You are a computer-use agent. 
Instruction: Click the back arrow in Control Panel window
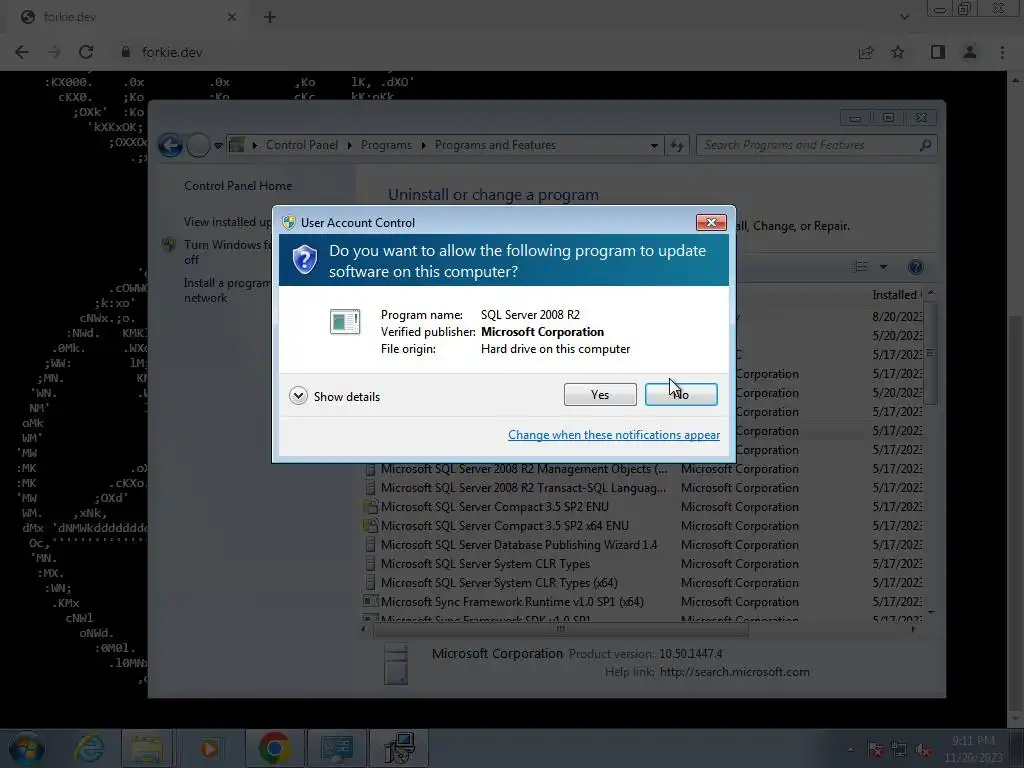click(x=170, y=145)
